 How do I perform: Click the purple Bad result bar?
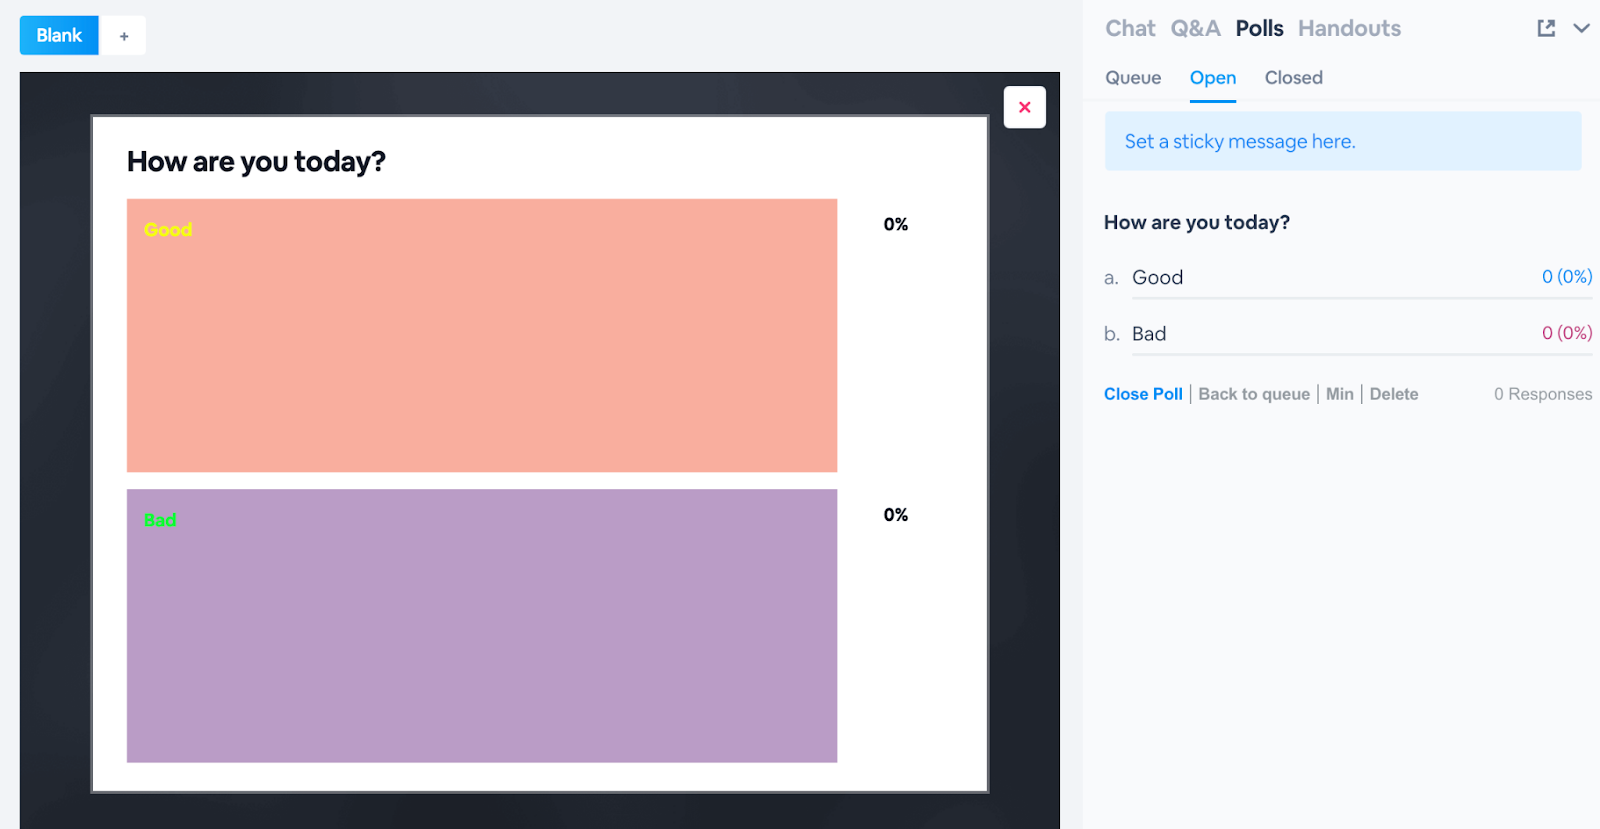(481, 625)
